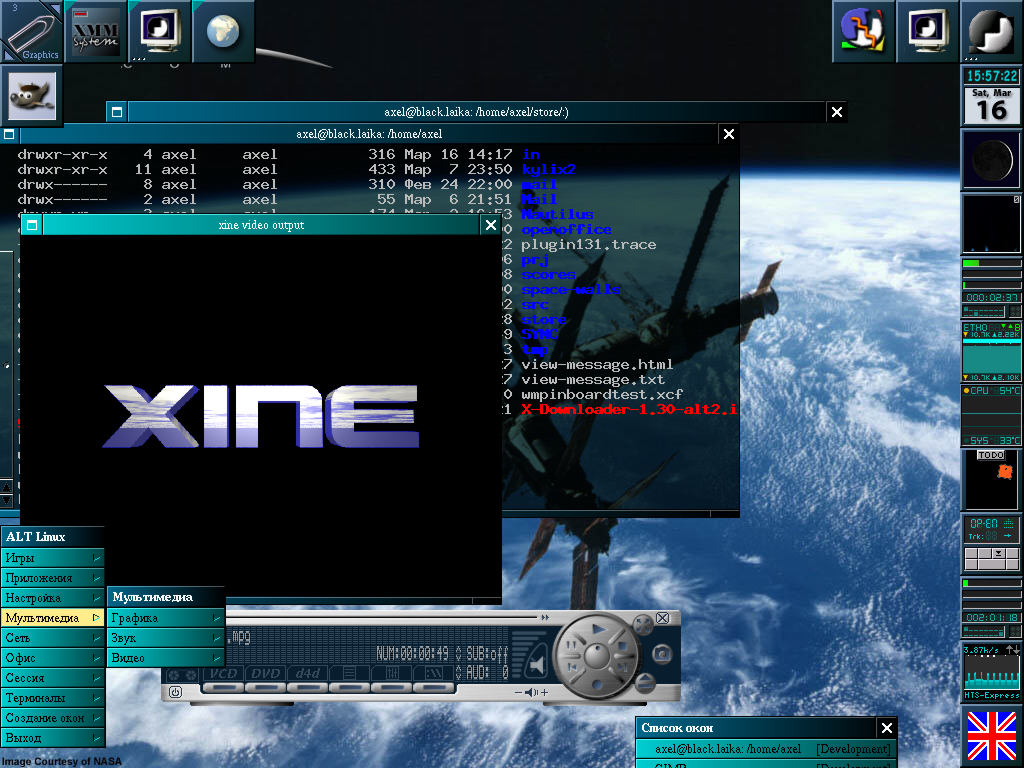The image size is (1024, 768).
Task: Click the xine power/exit icon
Action: pos(175,691)
